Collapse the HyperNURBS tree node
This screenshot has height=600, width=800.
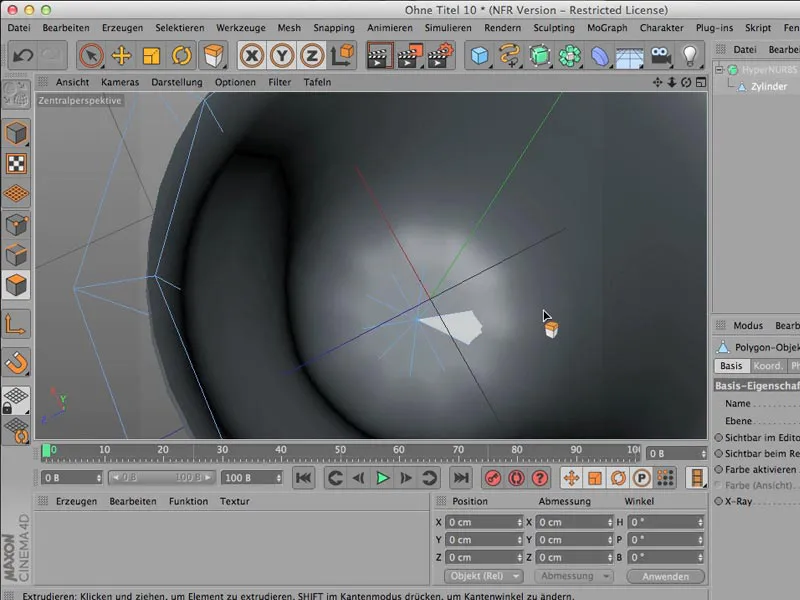coord(719,69)
